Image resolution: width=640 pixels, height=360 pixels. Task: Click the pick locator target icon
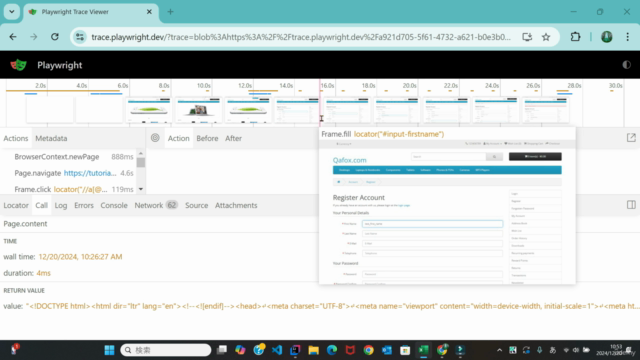pos(155,138)
